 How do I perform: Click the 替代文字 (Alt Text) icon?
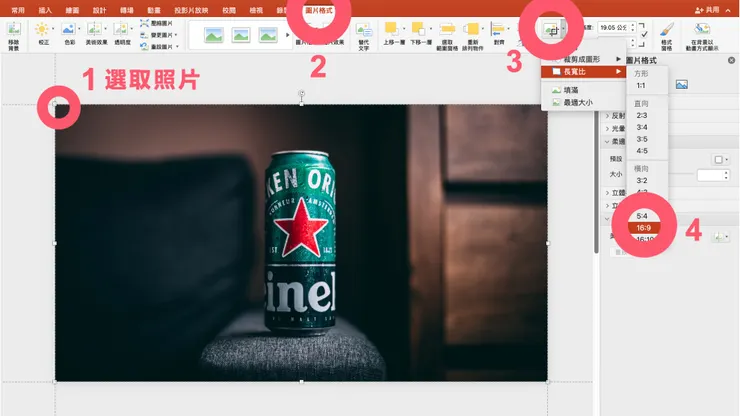pyautogui.click(x=363, y=31)
